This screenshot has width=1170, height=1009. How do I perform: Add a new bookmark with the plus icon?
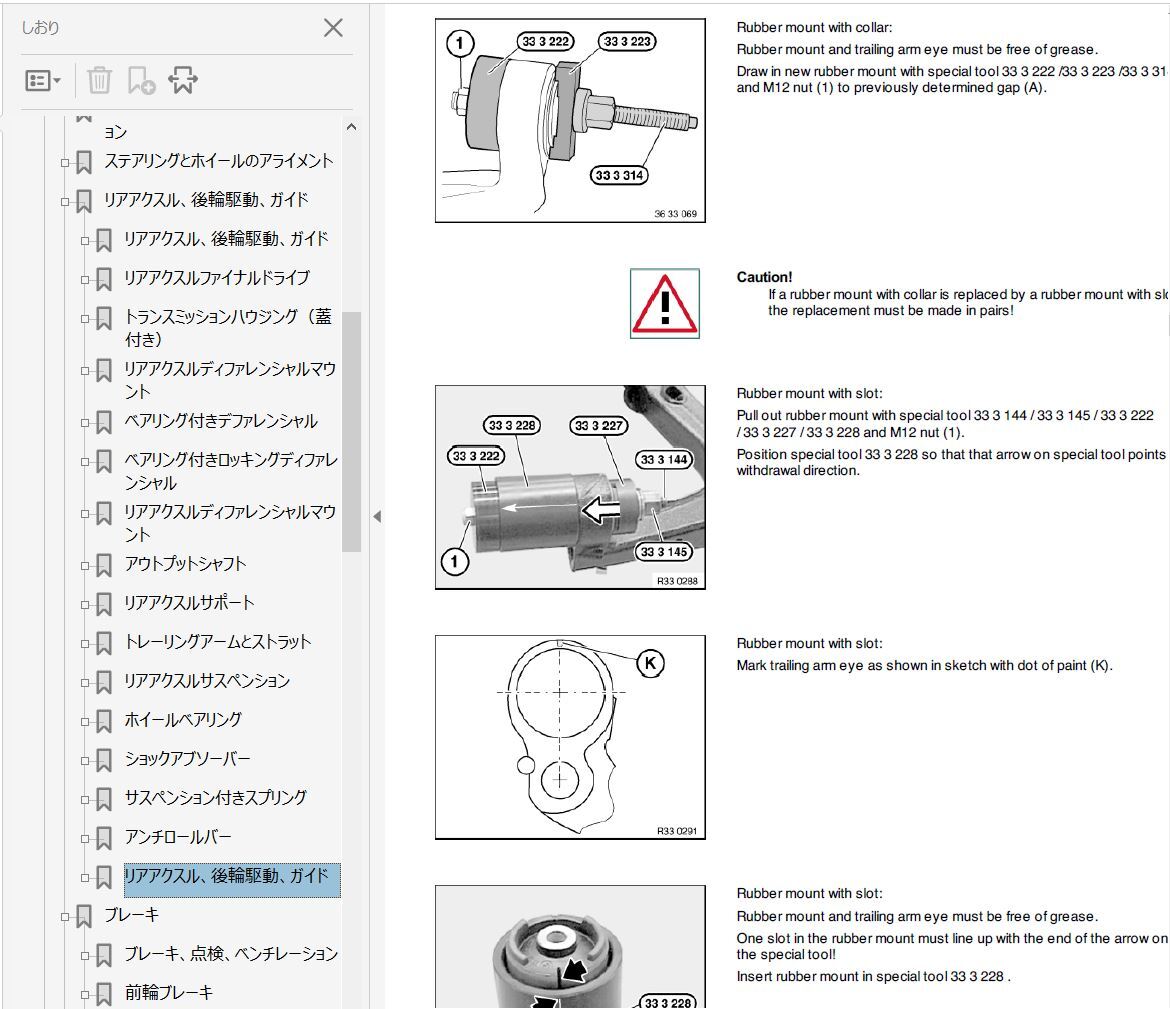141,81
